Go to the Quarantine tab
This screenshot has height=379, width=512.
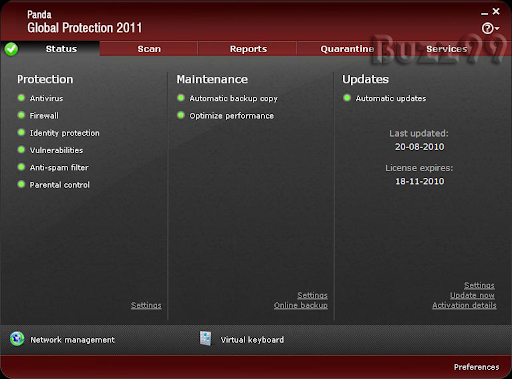[347, 49]
